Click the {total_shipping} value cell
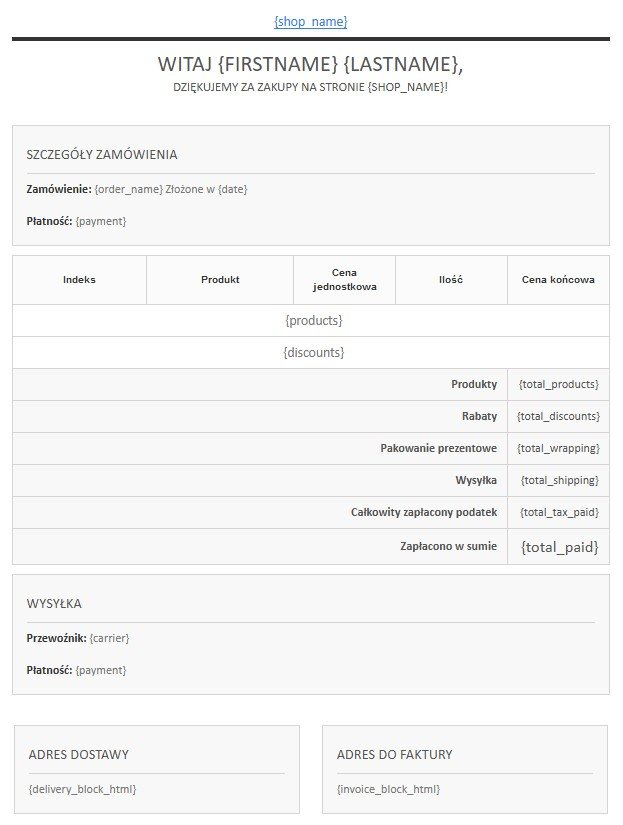The width and height of the screenshot is (623, 825). click(x=559, y=480)
